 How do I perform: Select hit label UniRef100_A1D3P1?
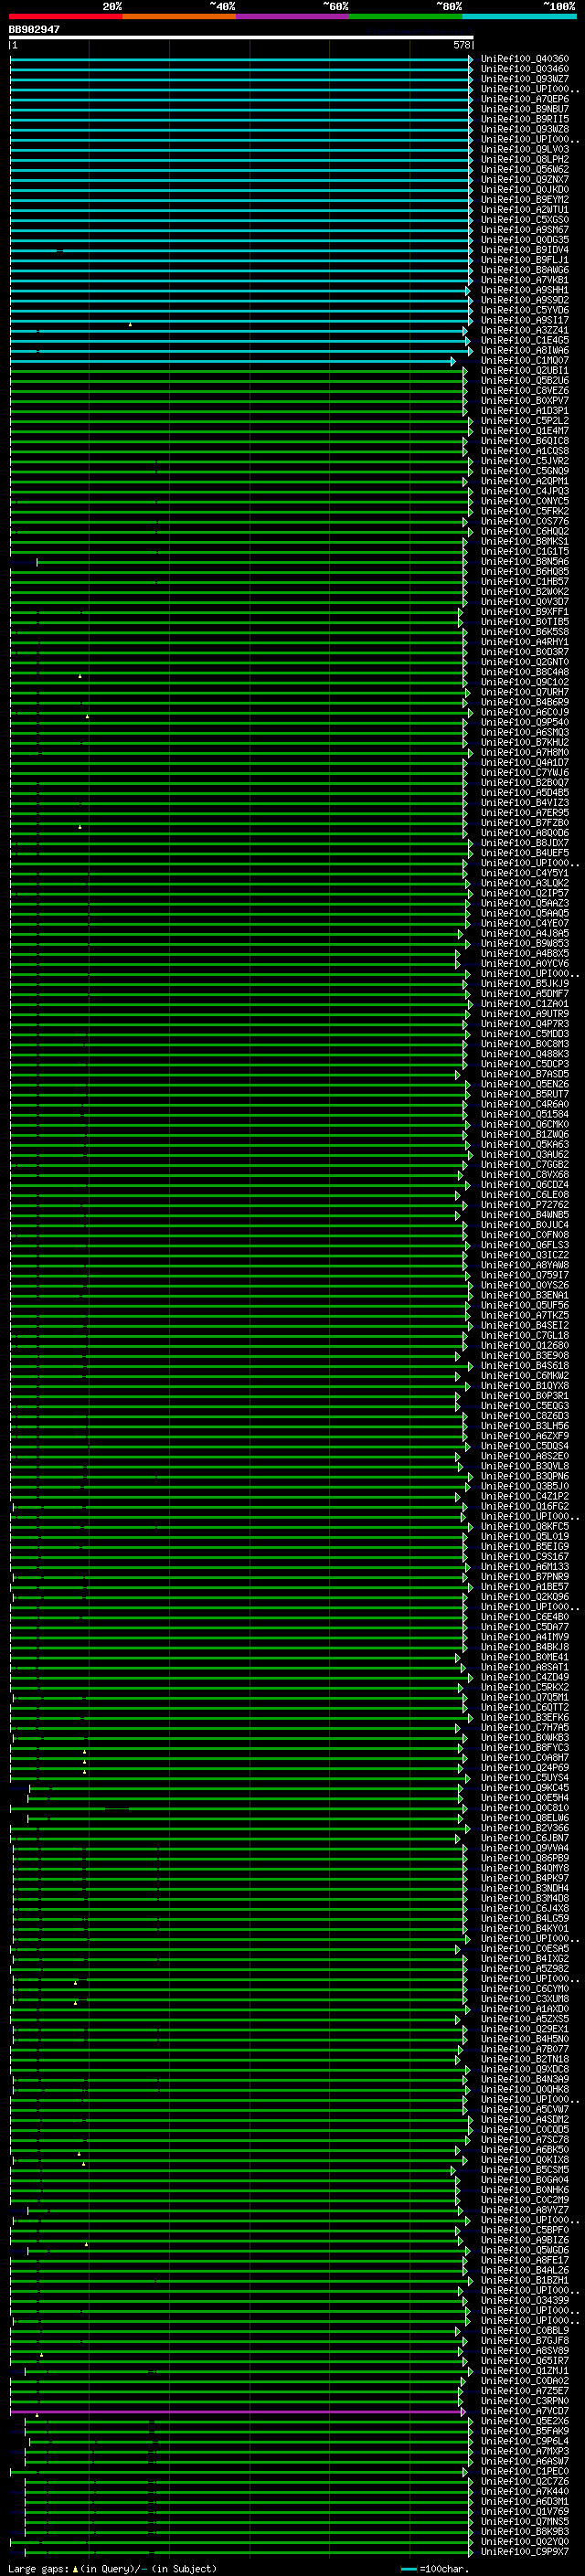point(525,411)
